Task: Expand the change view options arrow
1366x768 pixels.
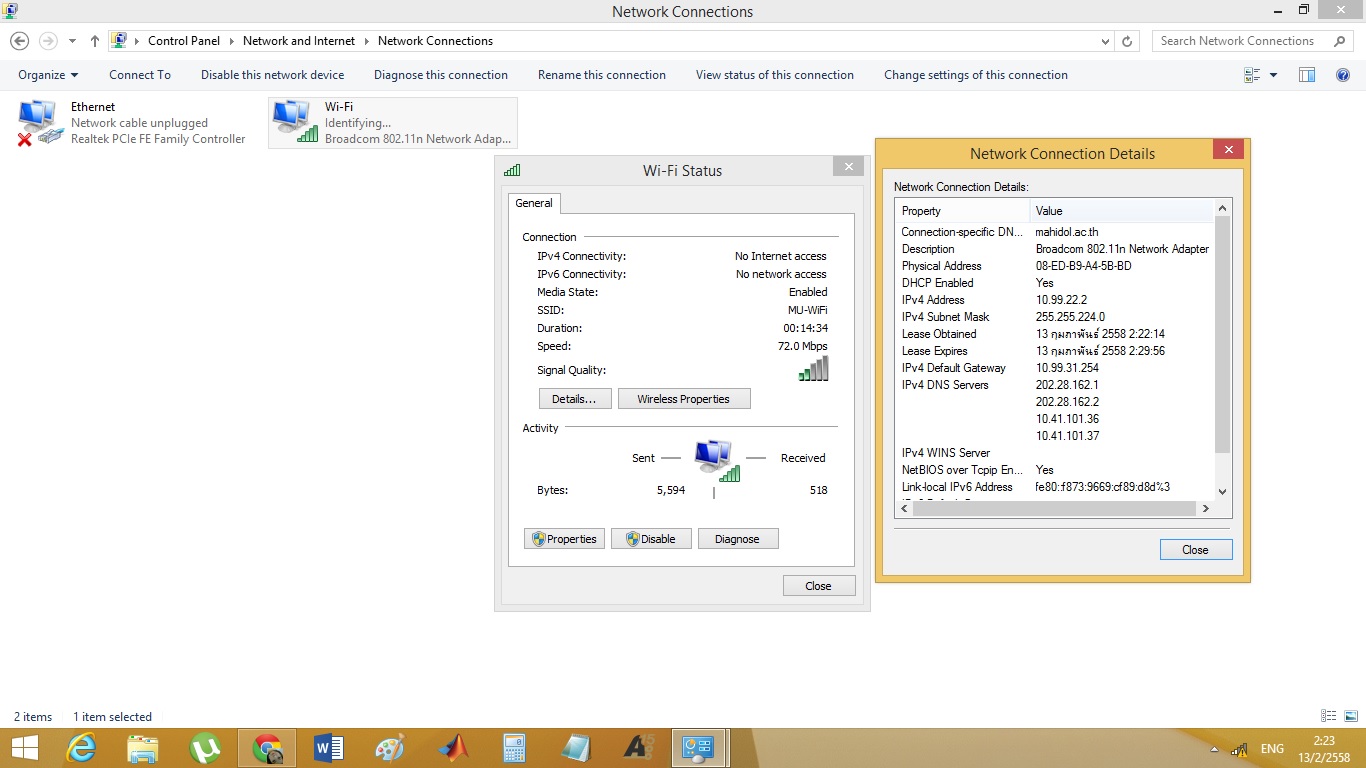Action: pos(1273,75)
